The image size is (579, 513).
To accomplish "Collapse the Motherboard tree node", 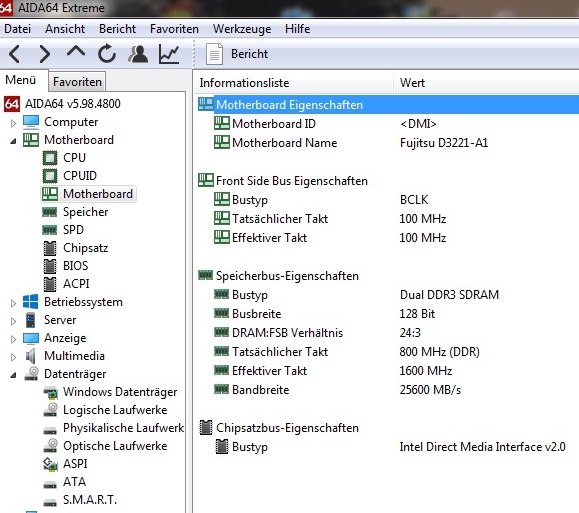I will point(13,141).
